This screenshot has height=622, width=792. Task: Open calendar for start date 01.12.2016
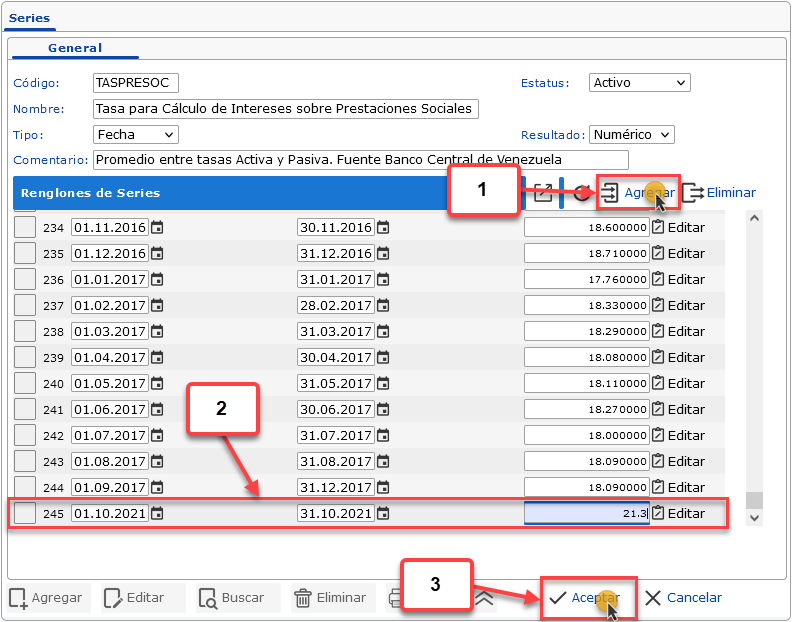(x=158, y=254)
